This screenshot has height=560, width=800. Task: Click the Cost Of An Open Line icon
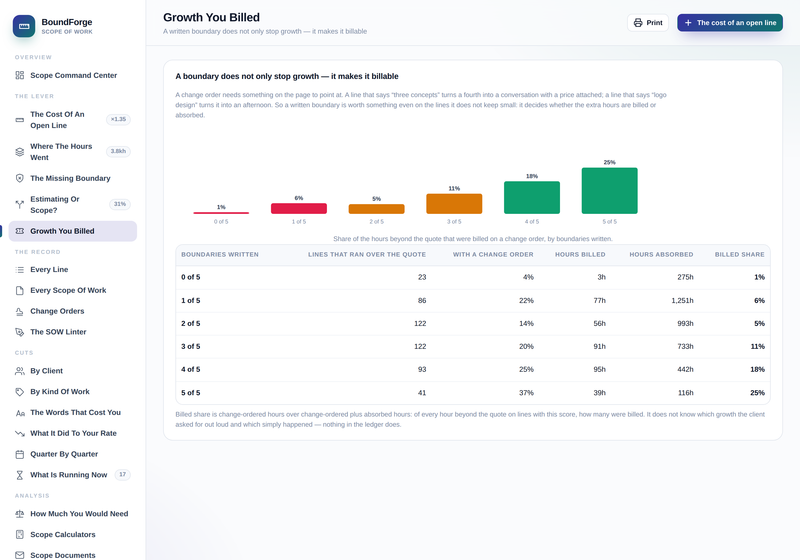(19, 120)
